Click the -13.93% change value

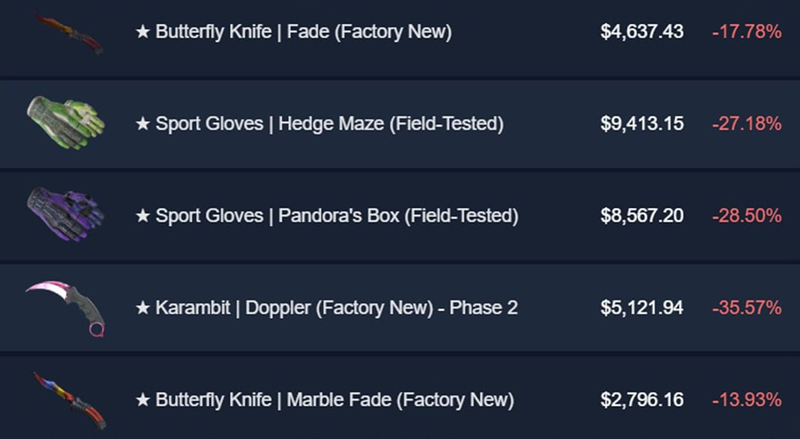click(x=746, y=400)
